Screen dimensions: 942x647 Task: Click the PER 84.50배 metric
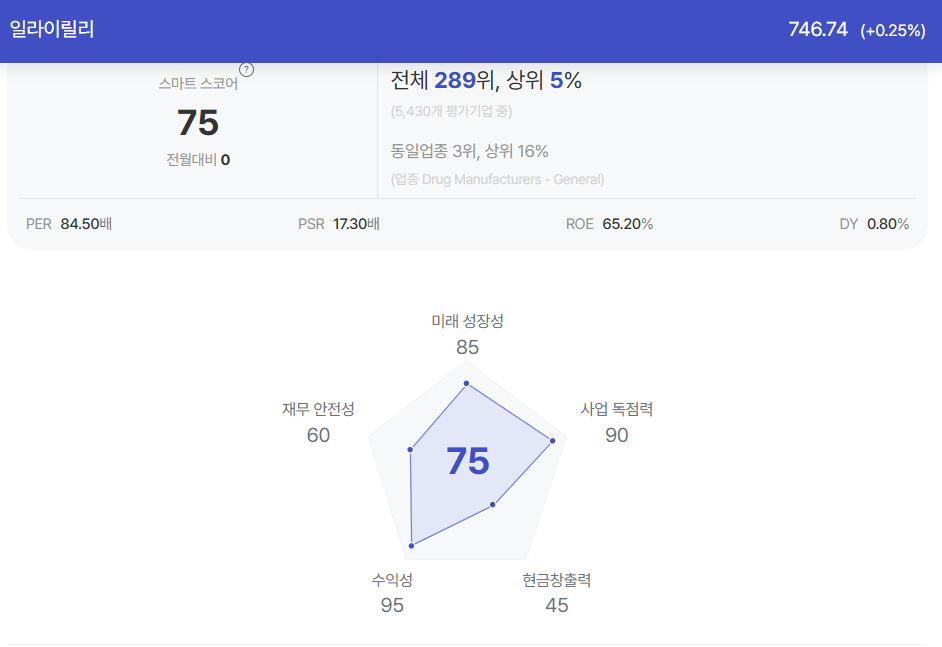coord(68,224)
